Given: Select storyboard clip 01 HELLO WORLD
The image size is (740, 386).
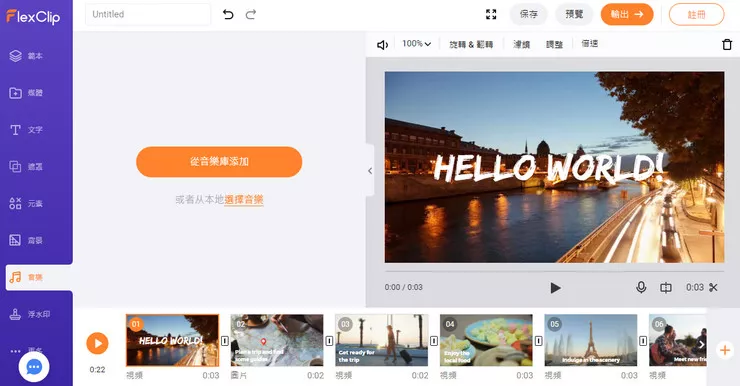Looking at the screenshot, I should click(173, 340).
